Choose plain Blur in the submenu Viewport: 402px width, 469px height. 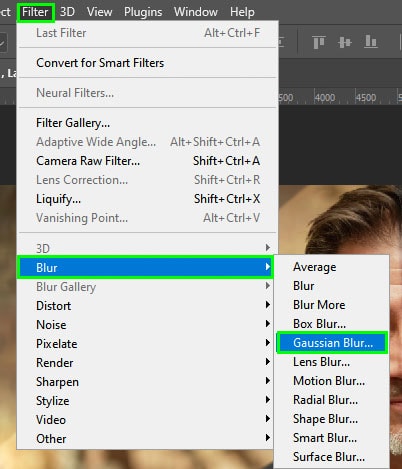[332, 286]
